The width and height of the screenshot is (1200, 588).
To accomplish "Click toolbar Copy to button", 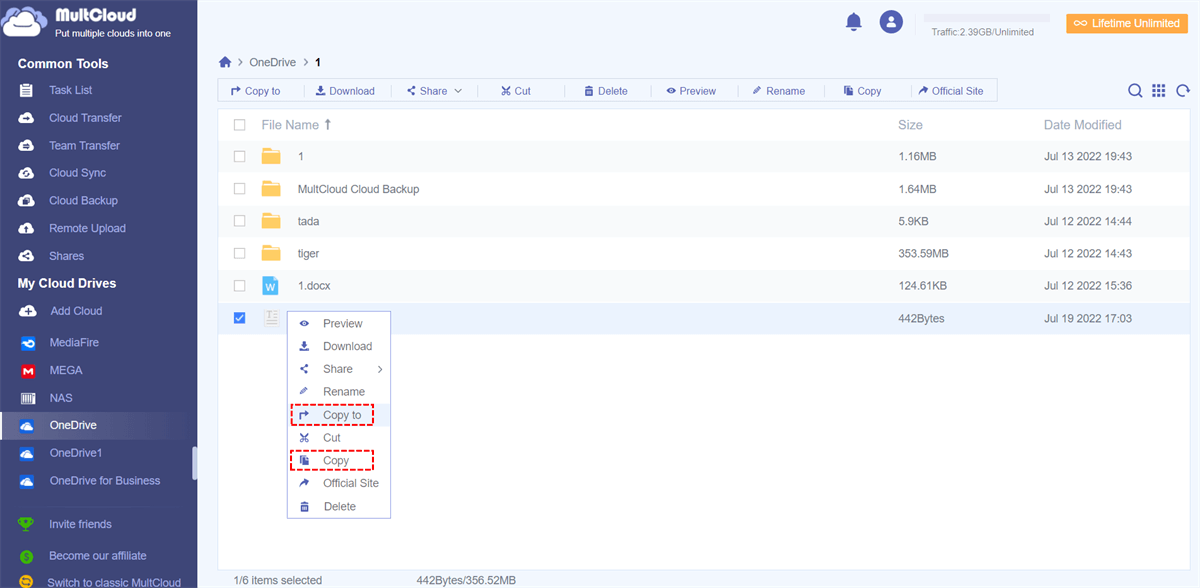I will pyautogui.click(x=255, y=91).
